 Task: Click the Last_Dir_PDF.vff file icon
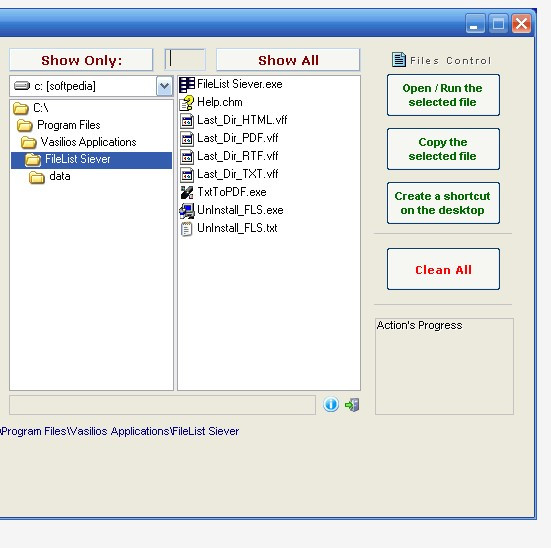click(x=187, y=138)
